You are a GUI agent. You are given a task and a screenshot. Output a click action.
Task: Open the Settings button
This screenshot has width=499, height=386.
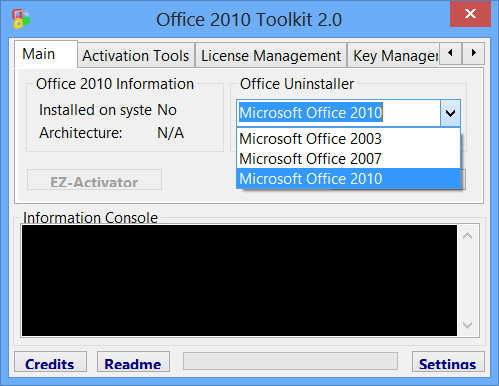(448, 362)
